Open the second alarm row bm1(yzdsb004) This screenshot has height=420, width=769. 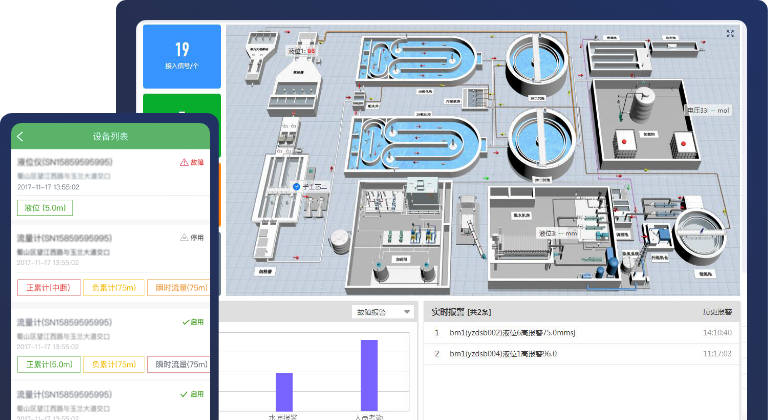[510, 354]
